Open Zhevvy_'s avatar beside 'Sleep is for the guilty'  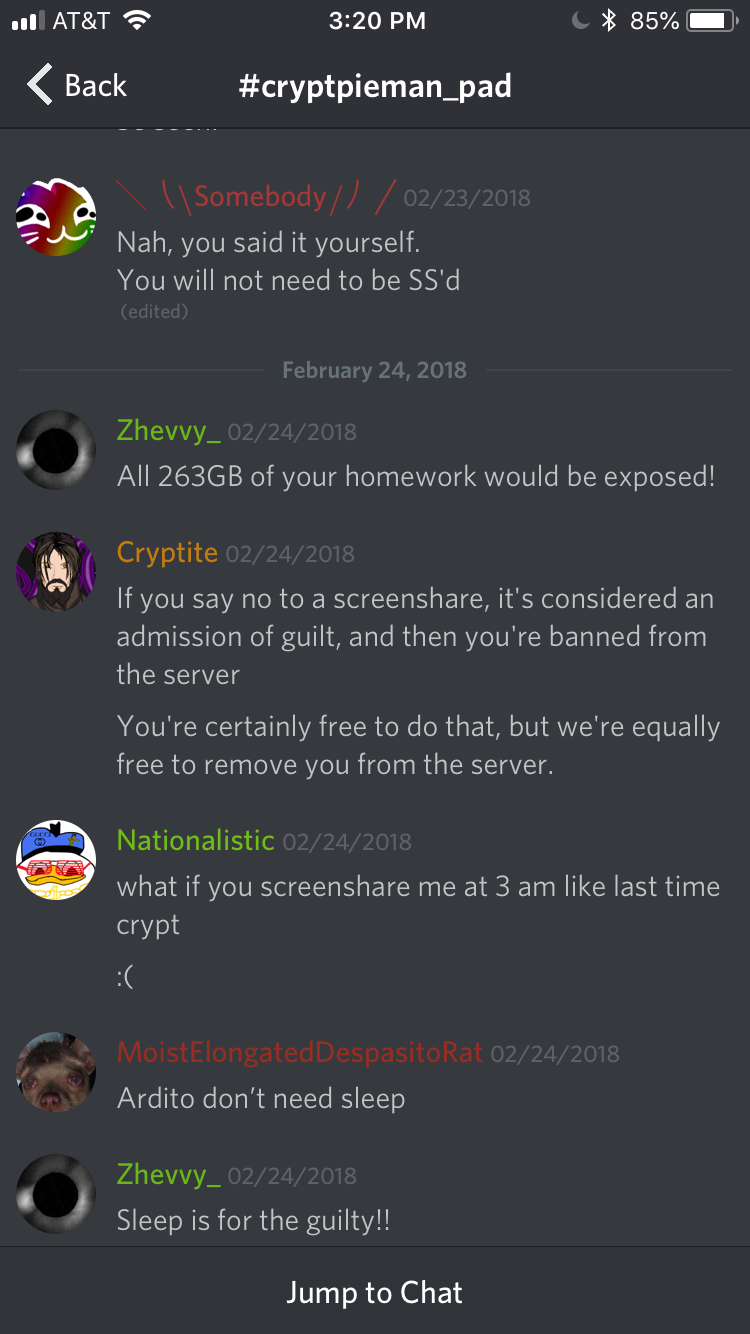coord(56,1194)
